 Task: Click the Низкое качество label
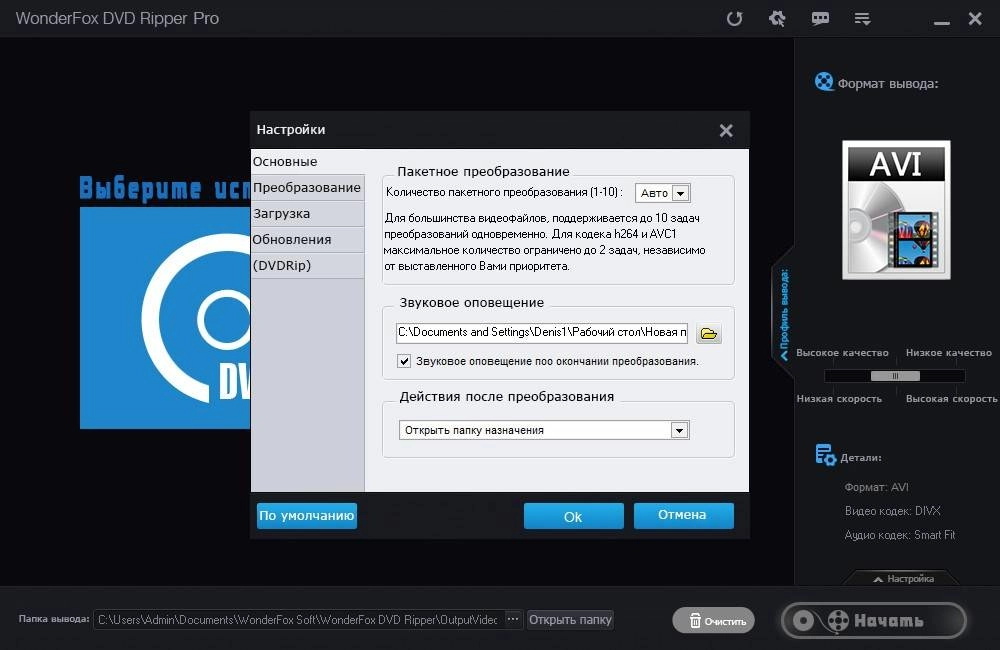point(949,353)
